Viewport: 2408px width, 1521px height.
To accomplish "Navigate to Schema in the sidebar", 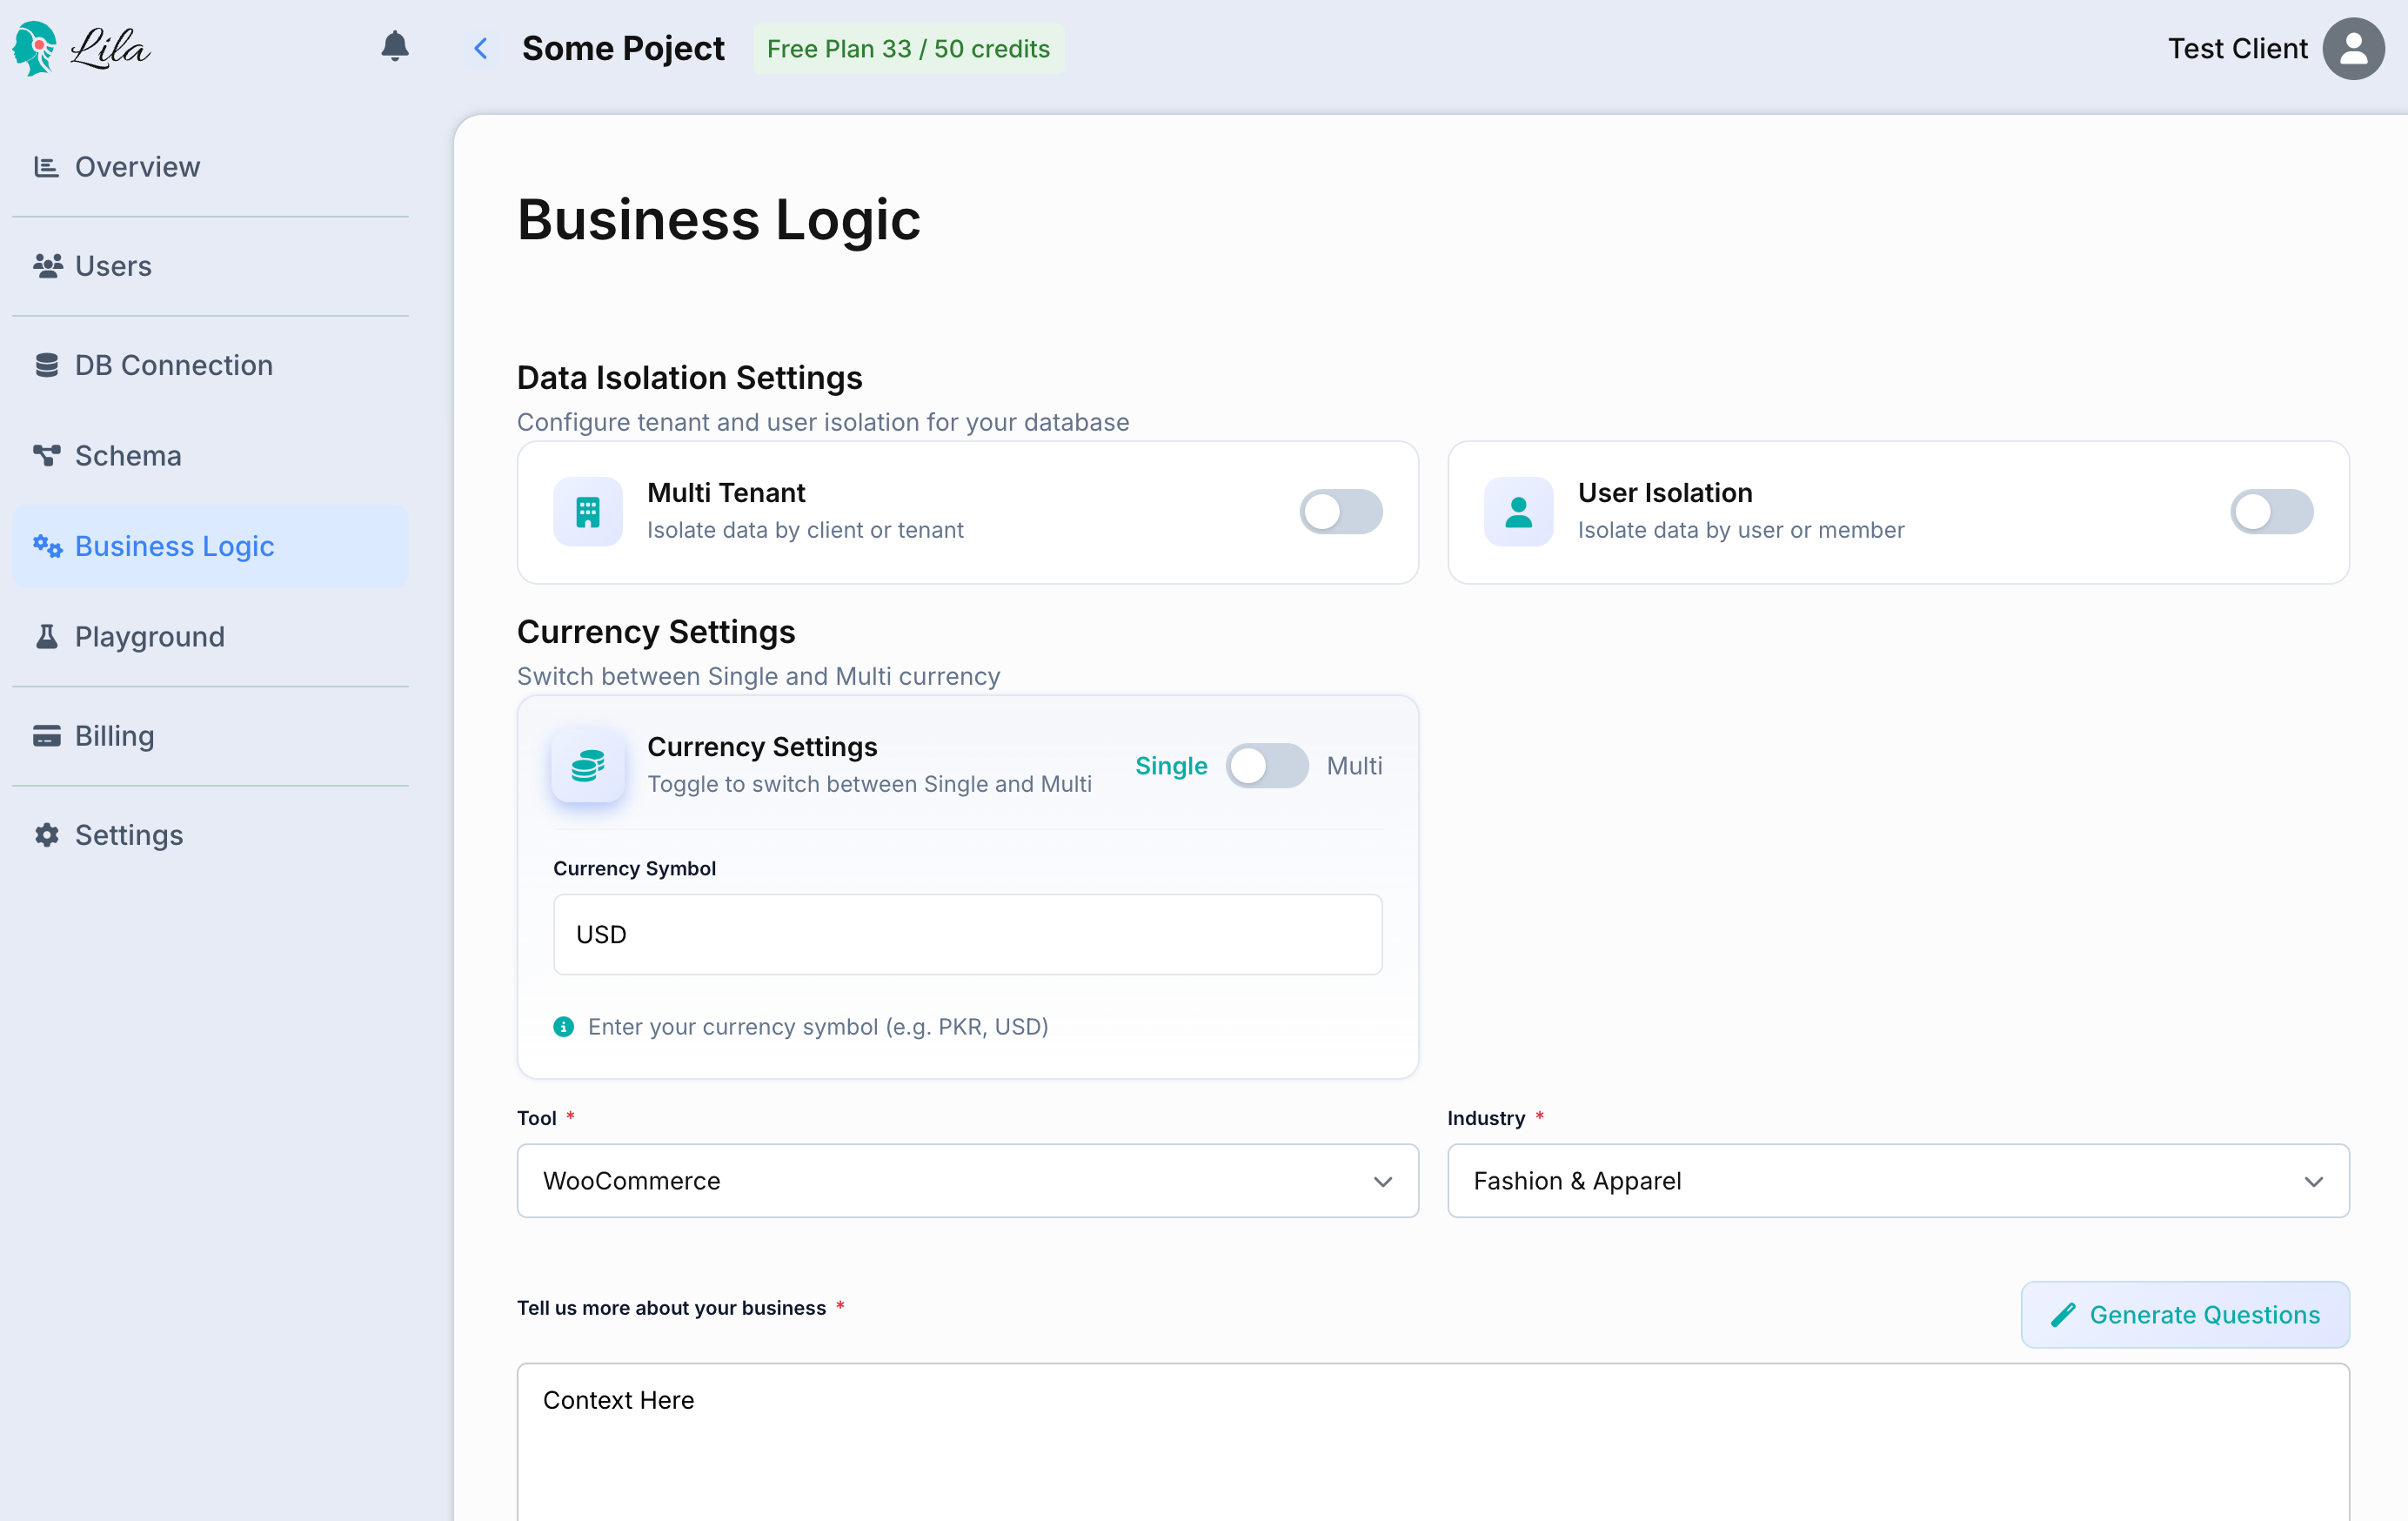I will point(128,456).
